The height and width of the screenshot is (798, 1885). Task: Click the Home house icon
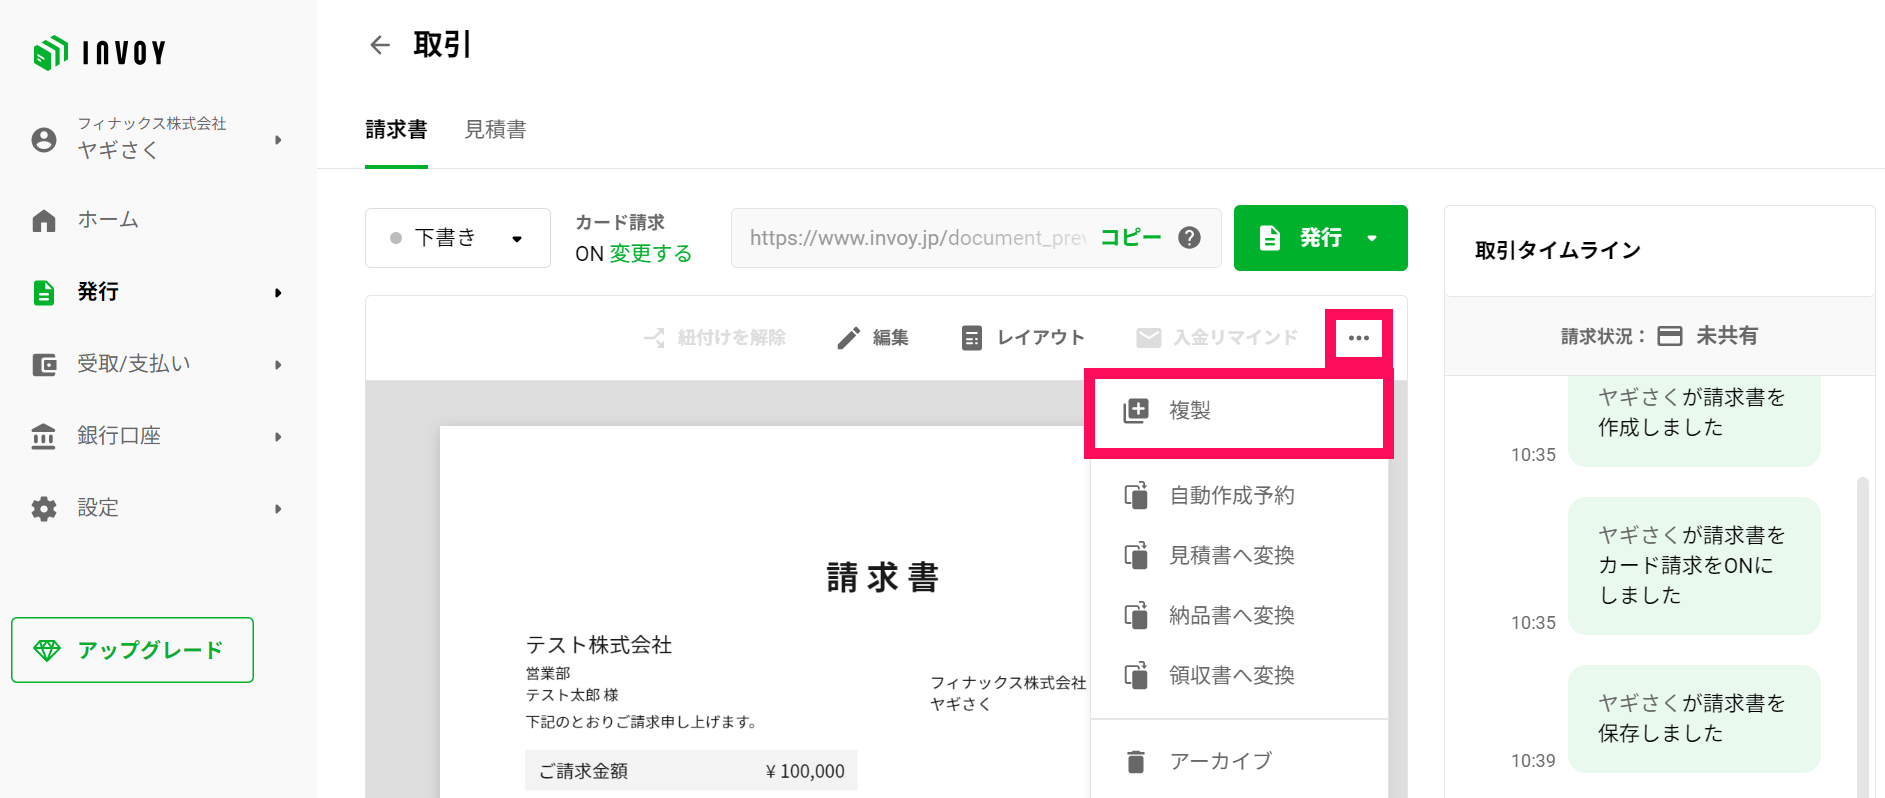click(44, 220)
